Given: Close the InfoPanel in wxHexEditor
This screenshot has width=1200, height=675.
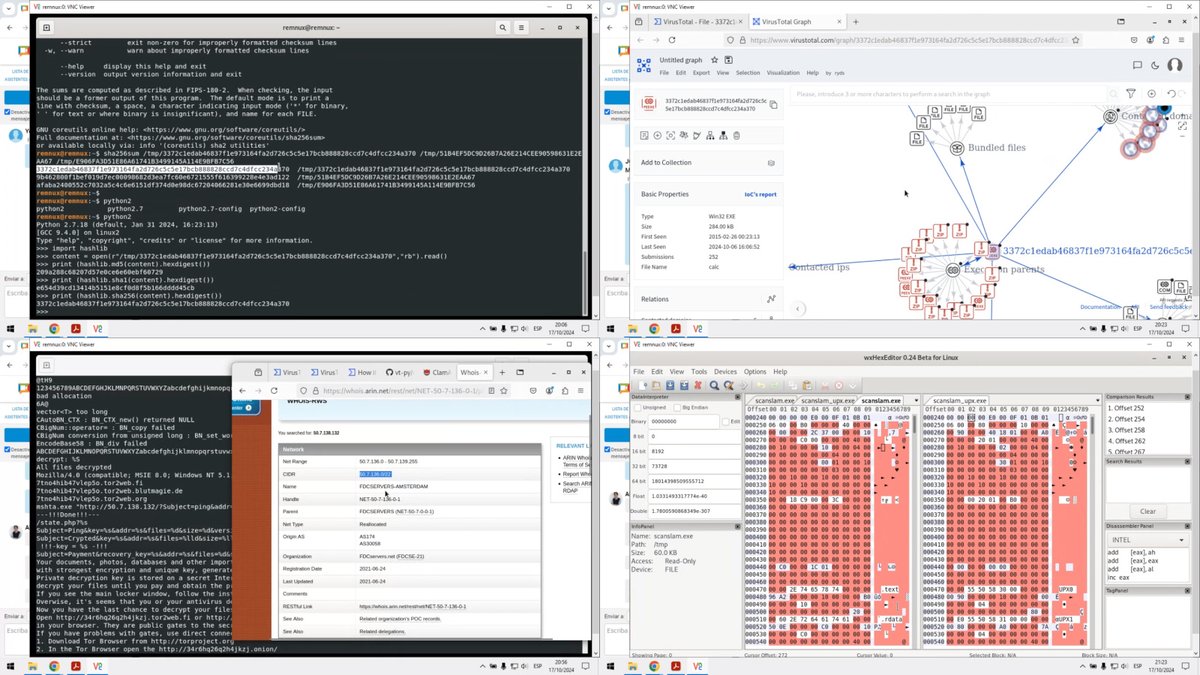Looking at the screenshot, I should [x=739, y=526].
